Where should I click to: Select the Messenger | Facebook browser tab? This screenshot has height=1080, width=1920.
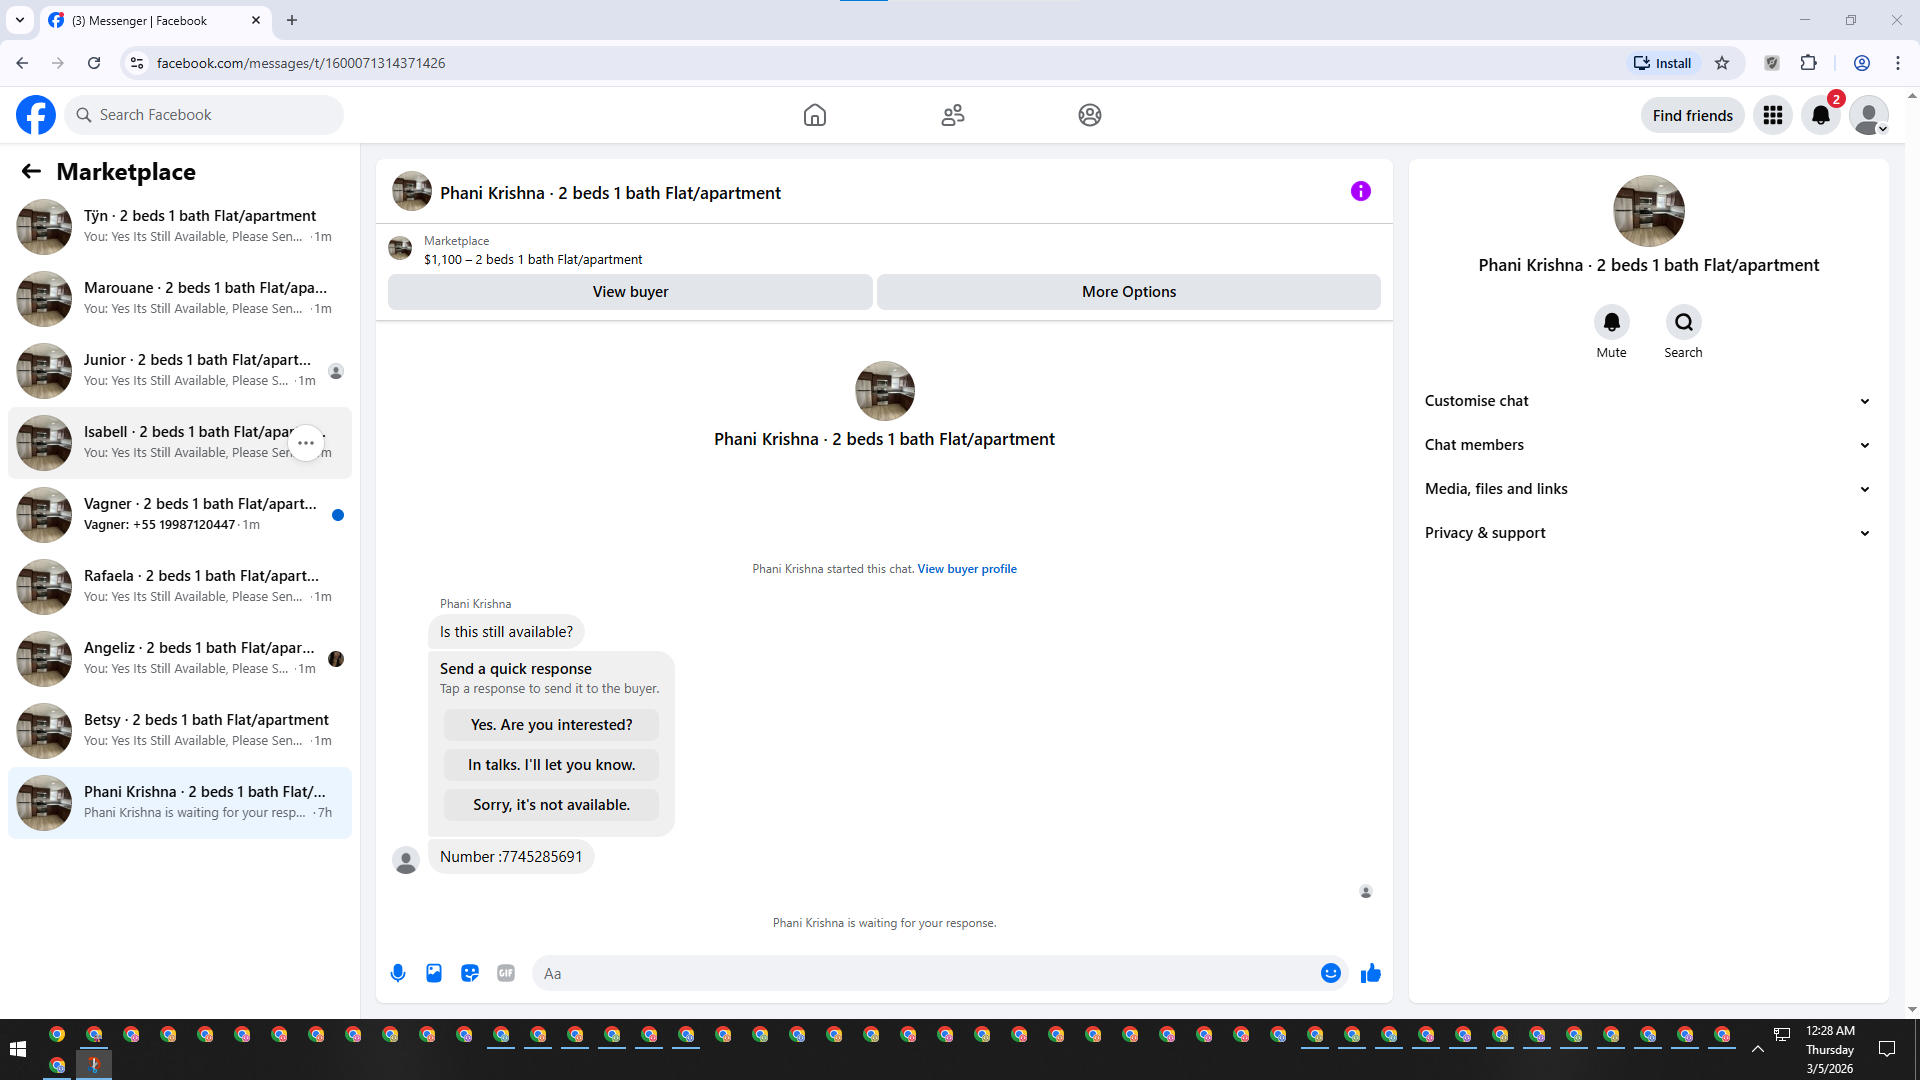click(155, 20)
